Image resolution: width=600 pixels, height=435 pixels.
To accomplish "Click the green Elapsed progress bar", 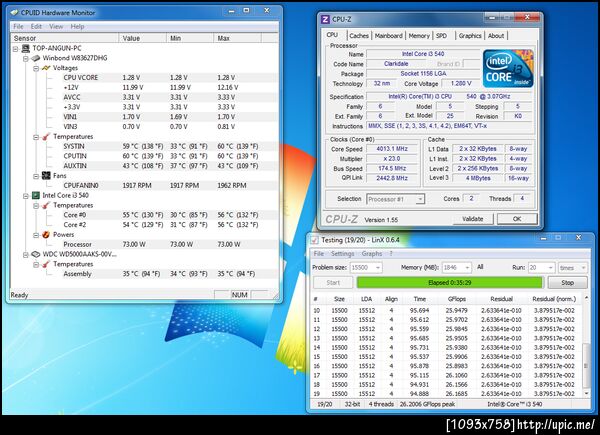I will pyautogui.click(x=450, y=283).
